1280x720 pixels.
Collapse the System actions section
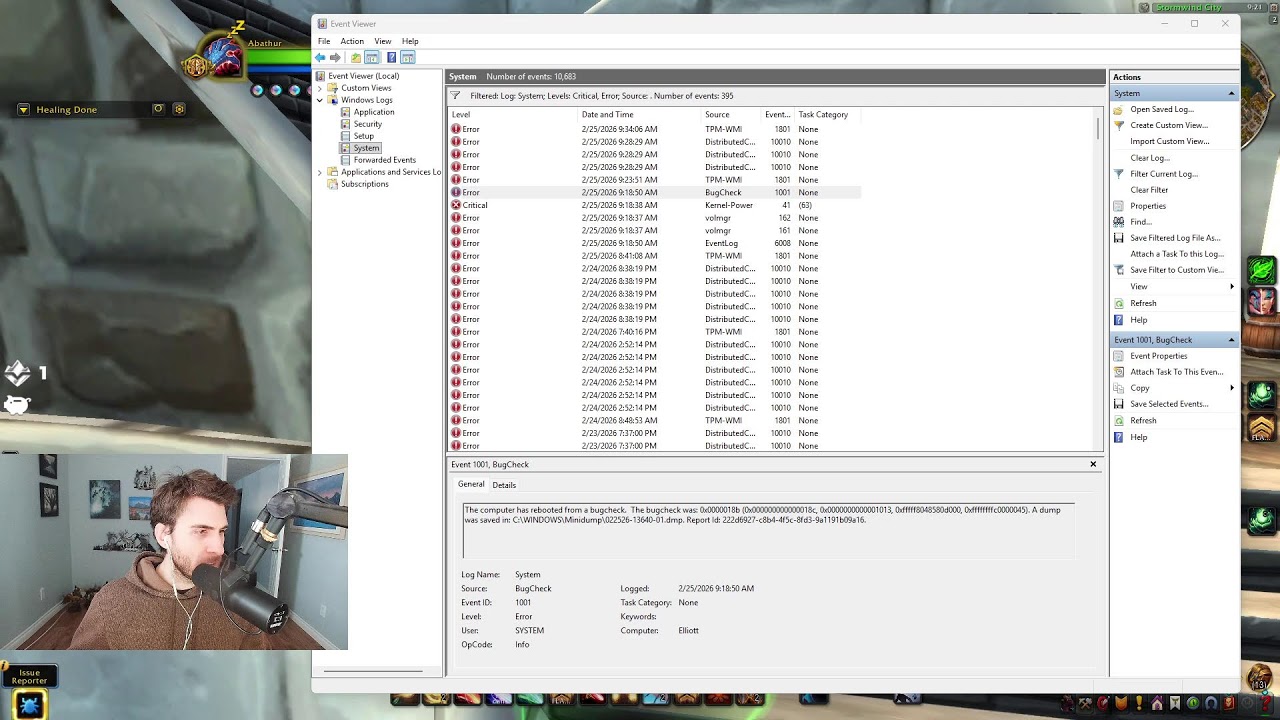(1231, 93)
